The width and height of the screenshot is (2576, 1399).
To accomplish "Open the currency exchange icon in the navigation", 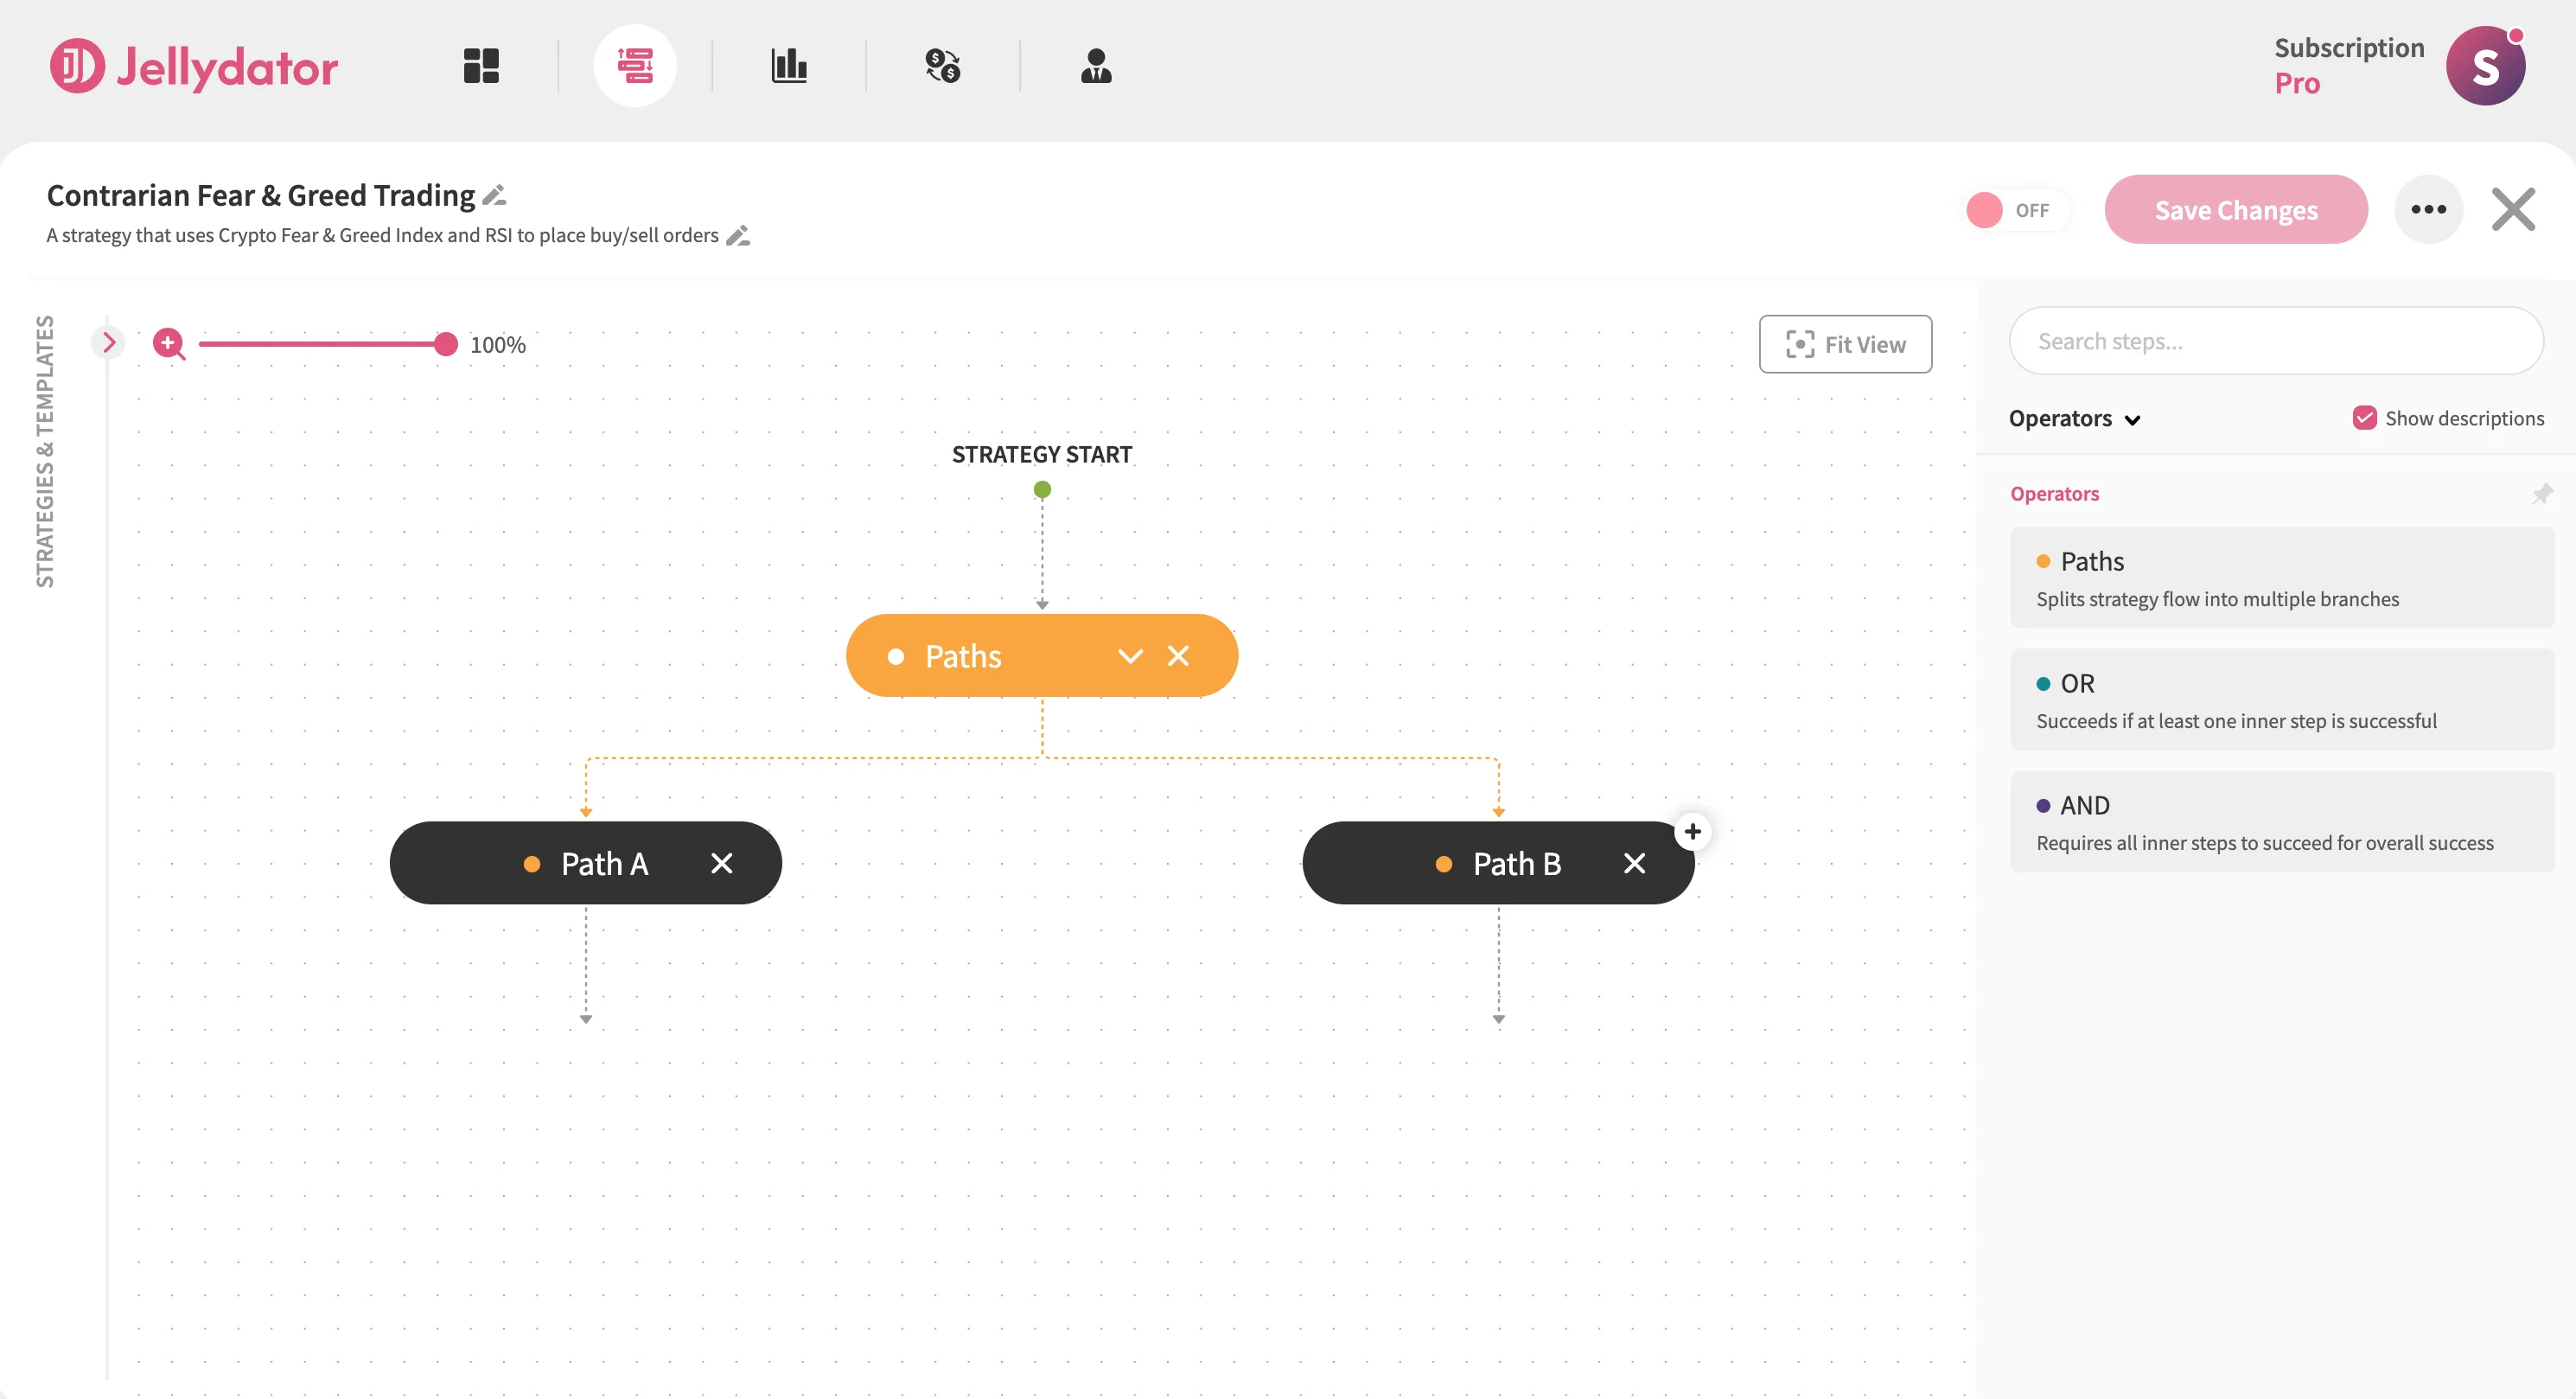I will (x=942, y=66).
